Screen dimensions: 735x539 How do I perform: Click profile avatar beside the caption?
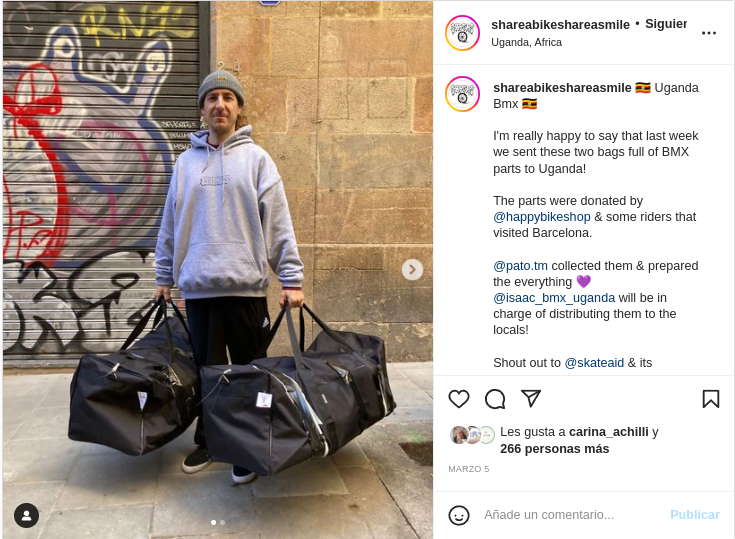[x=462, y=94]
